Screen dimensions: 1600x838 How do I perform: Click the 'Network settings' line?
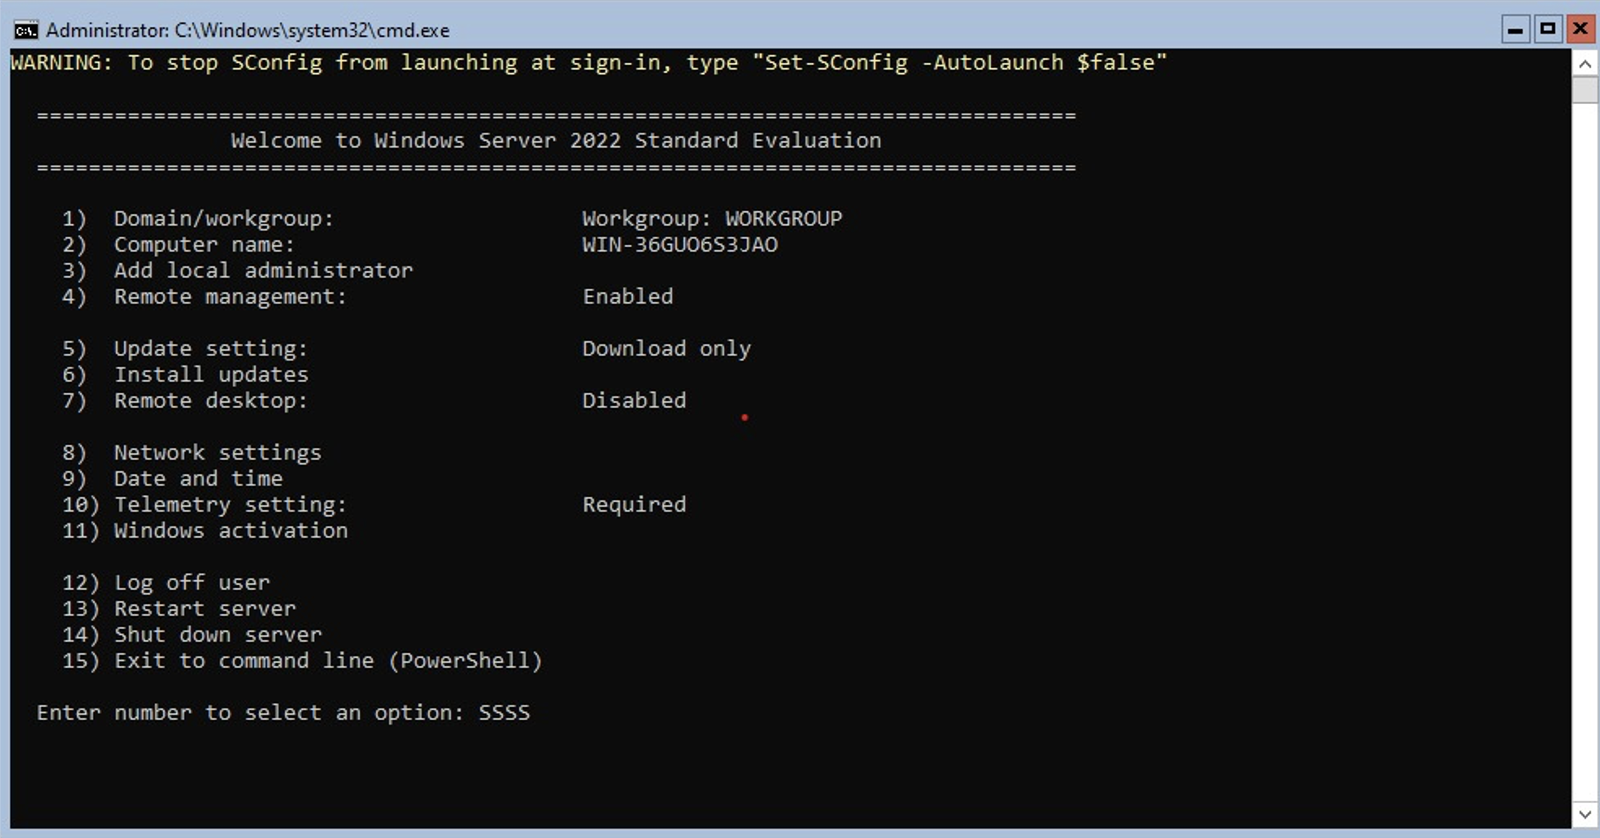(x=217, y=453)
